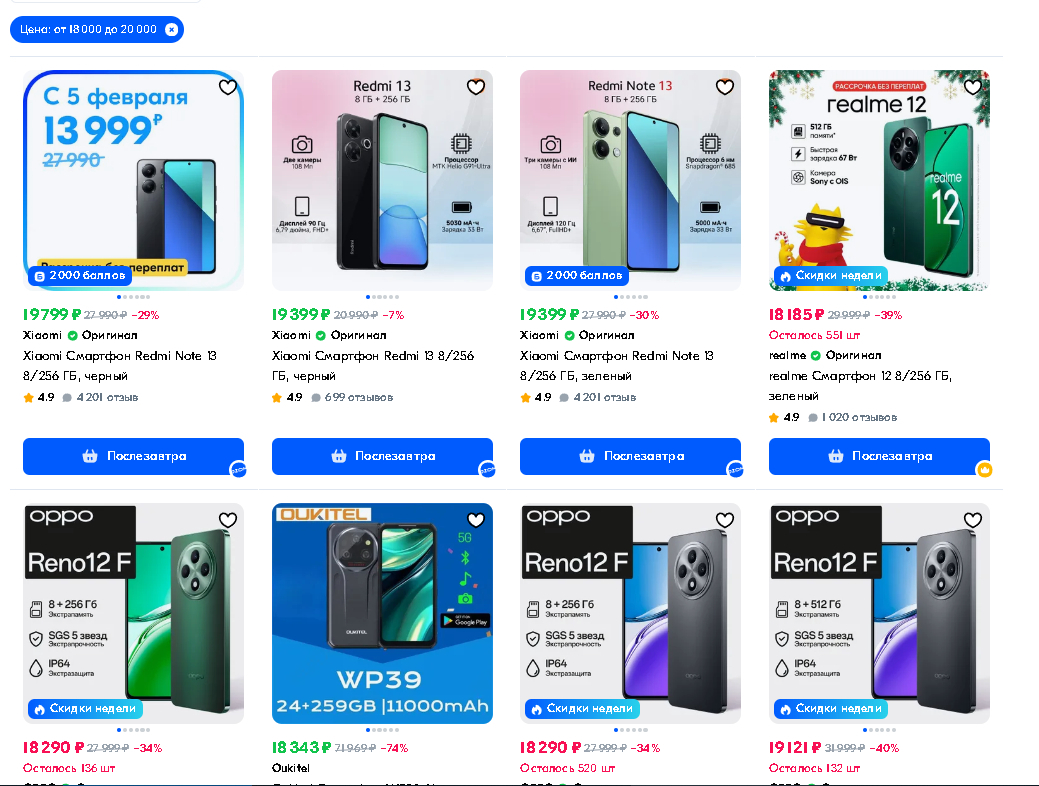This screenshot has width=1039, height=786.
Task: Click heart on 8+512 OPPO Reno12 F
Action: coord(973,520)
